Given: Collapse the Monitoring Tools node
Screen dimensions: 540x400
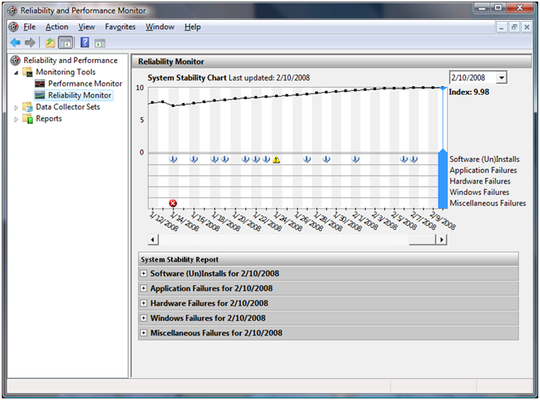Looking at the screenshot, I should pos(16,73).
